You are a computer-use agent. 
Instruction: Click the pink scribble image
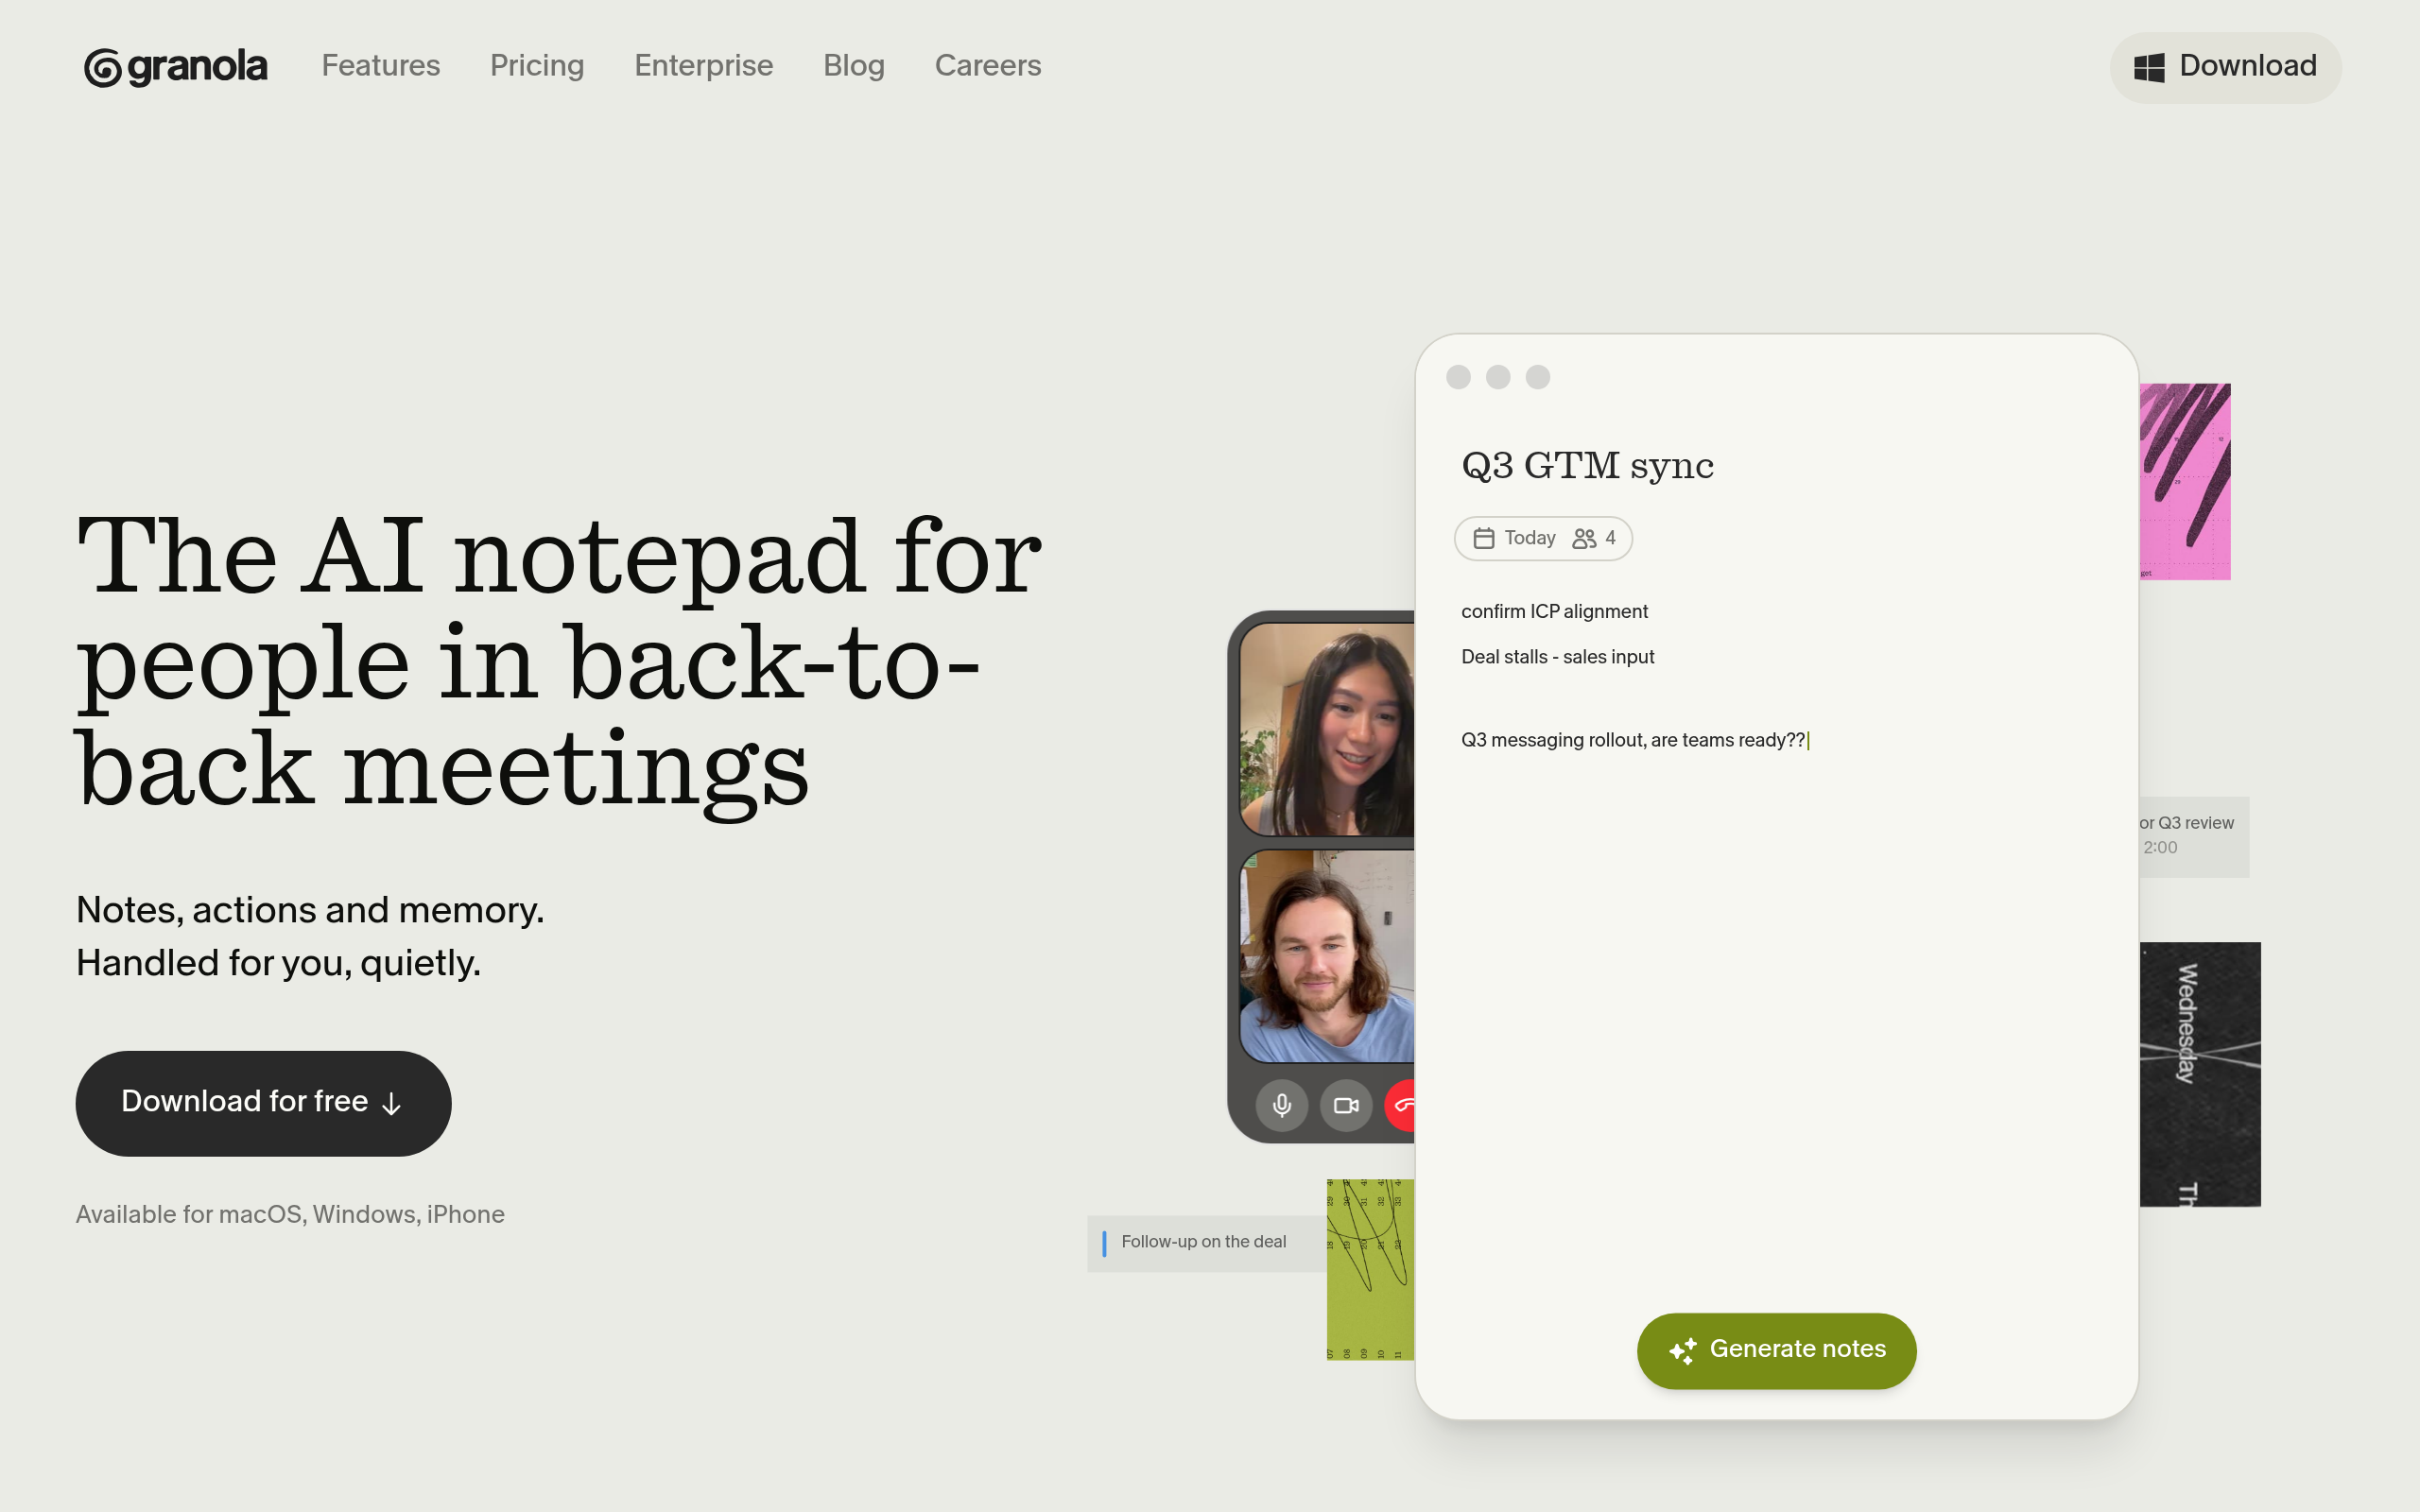coord(2185,481)
